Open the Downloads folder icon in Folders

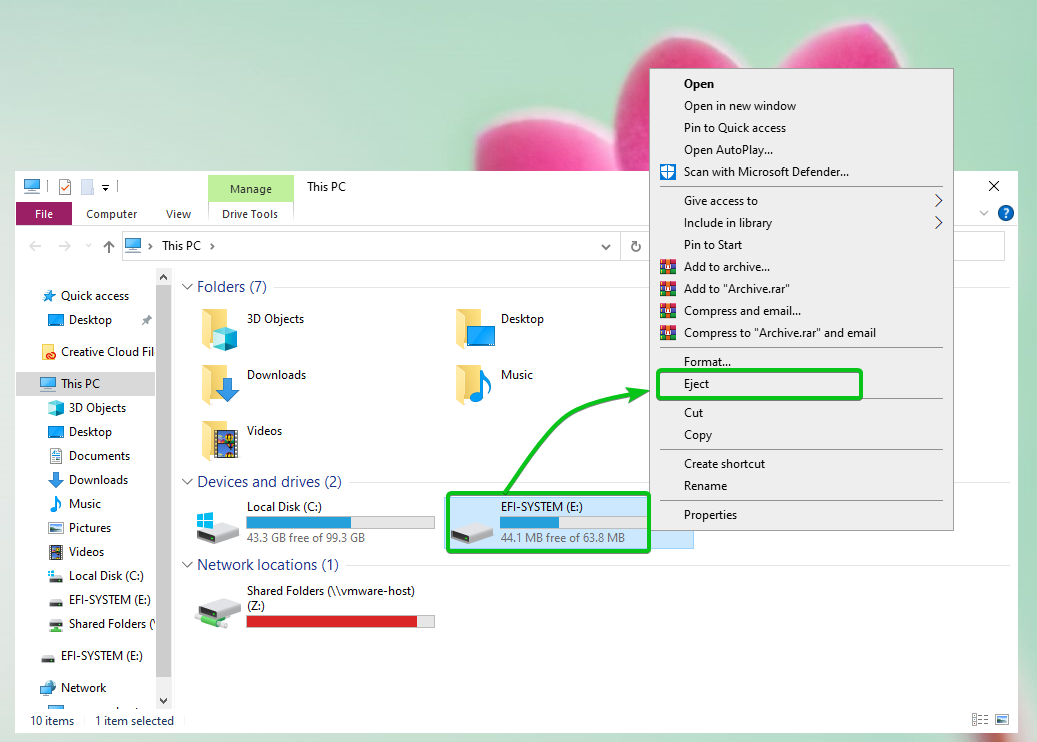point(220,383)
